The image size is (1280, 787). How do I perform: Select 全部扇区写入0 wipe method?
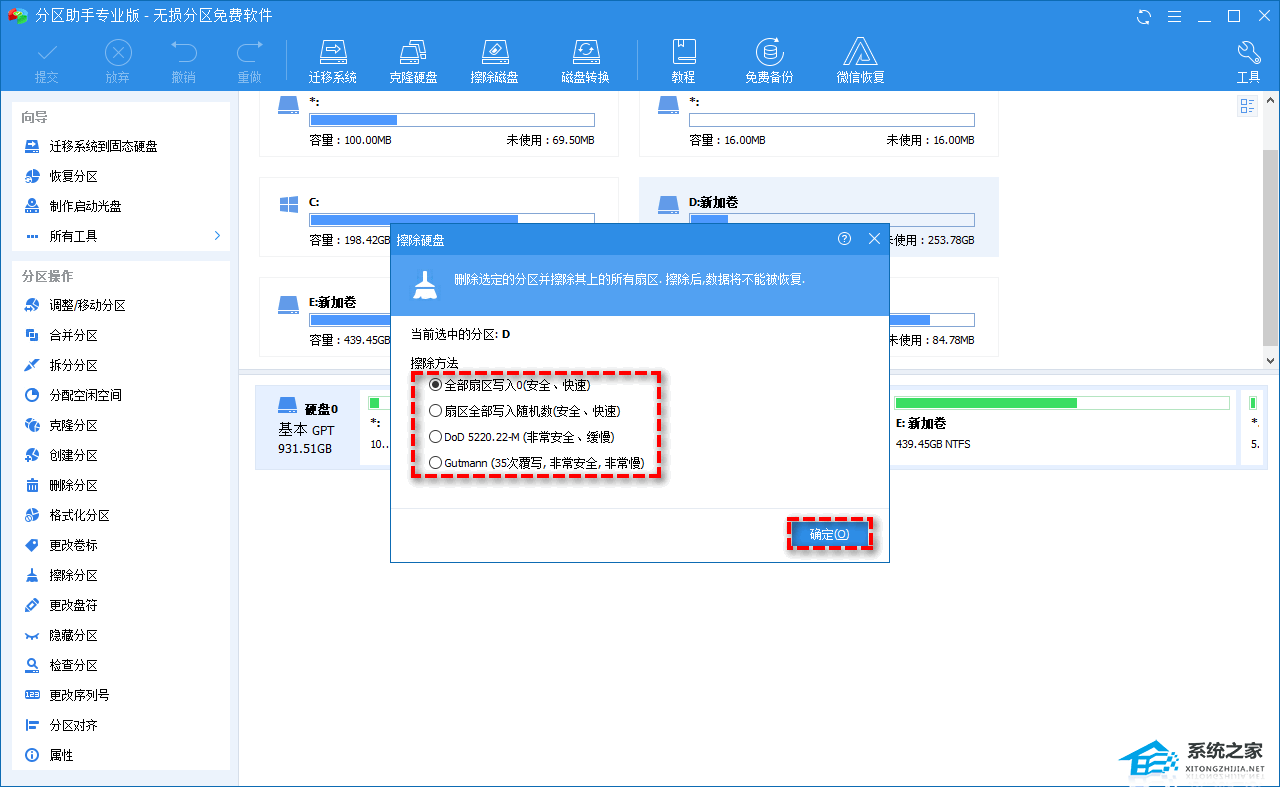pos(435,385)
